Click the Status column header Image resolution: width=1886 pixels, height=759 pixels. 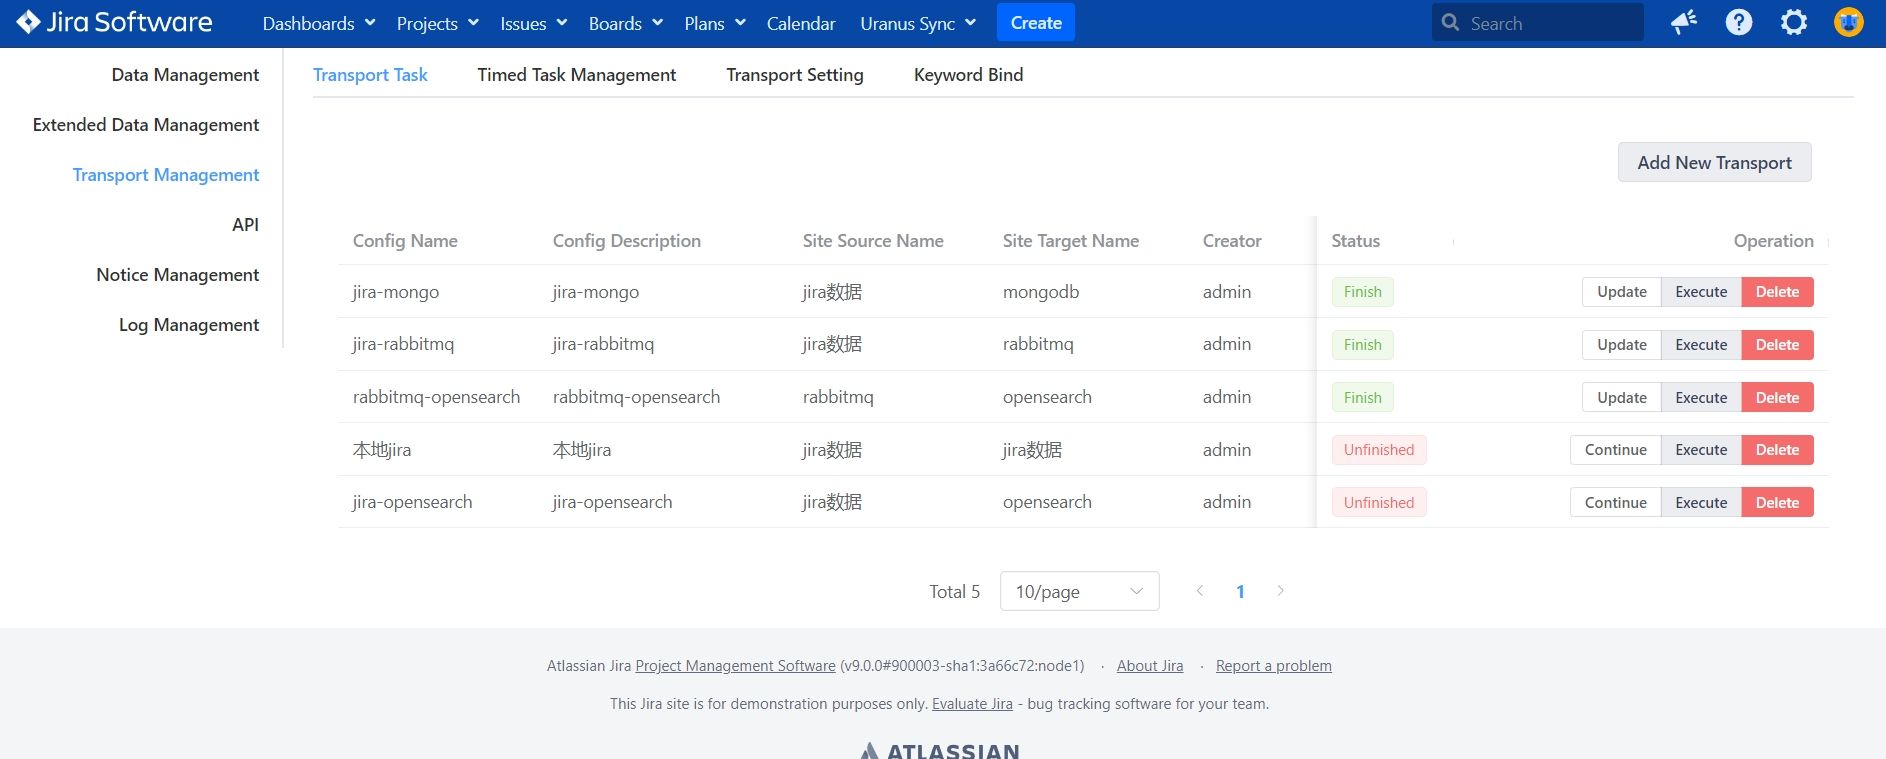point(1355,241)
